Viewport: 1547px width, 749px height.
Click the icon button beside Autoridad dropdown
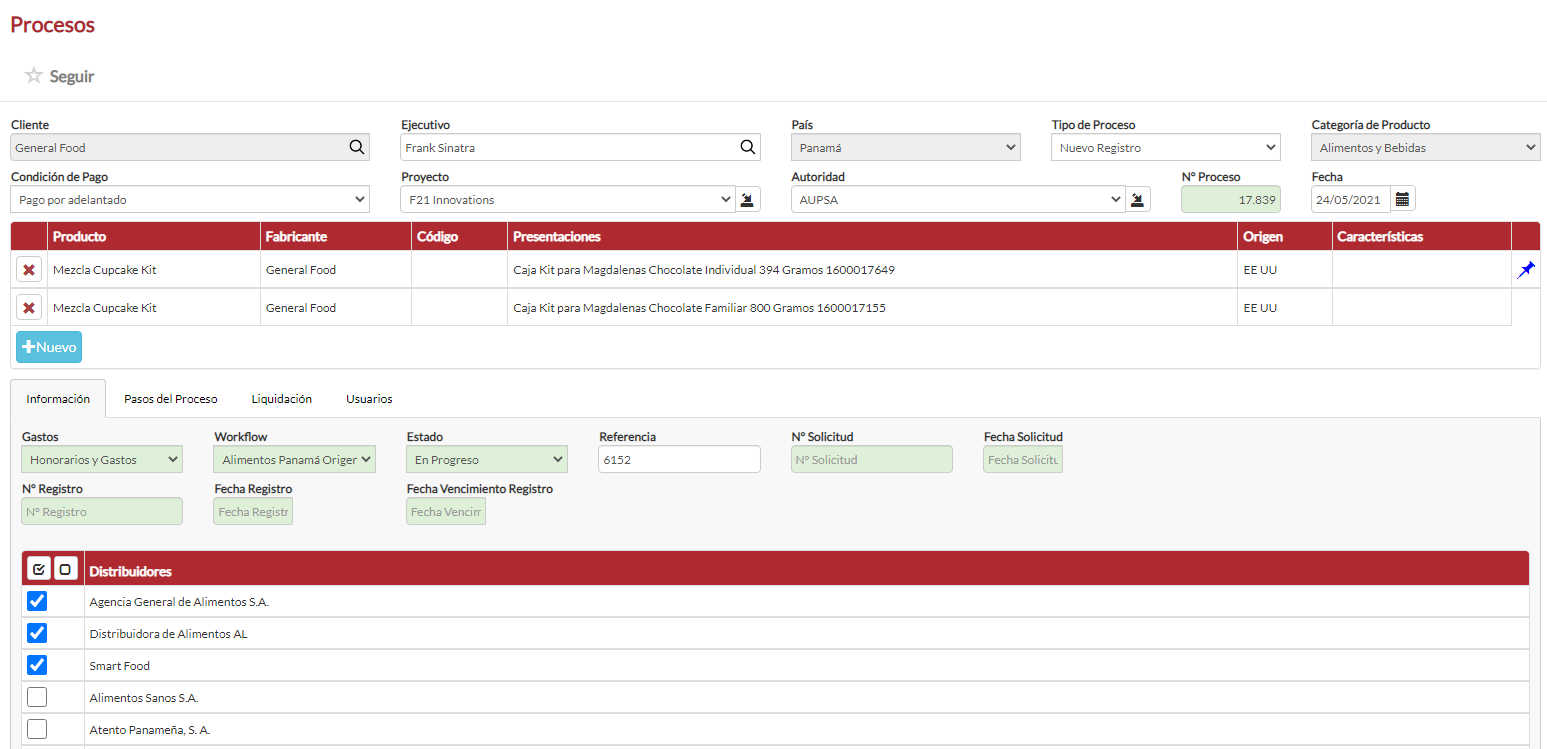(x=1137, y=200)
